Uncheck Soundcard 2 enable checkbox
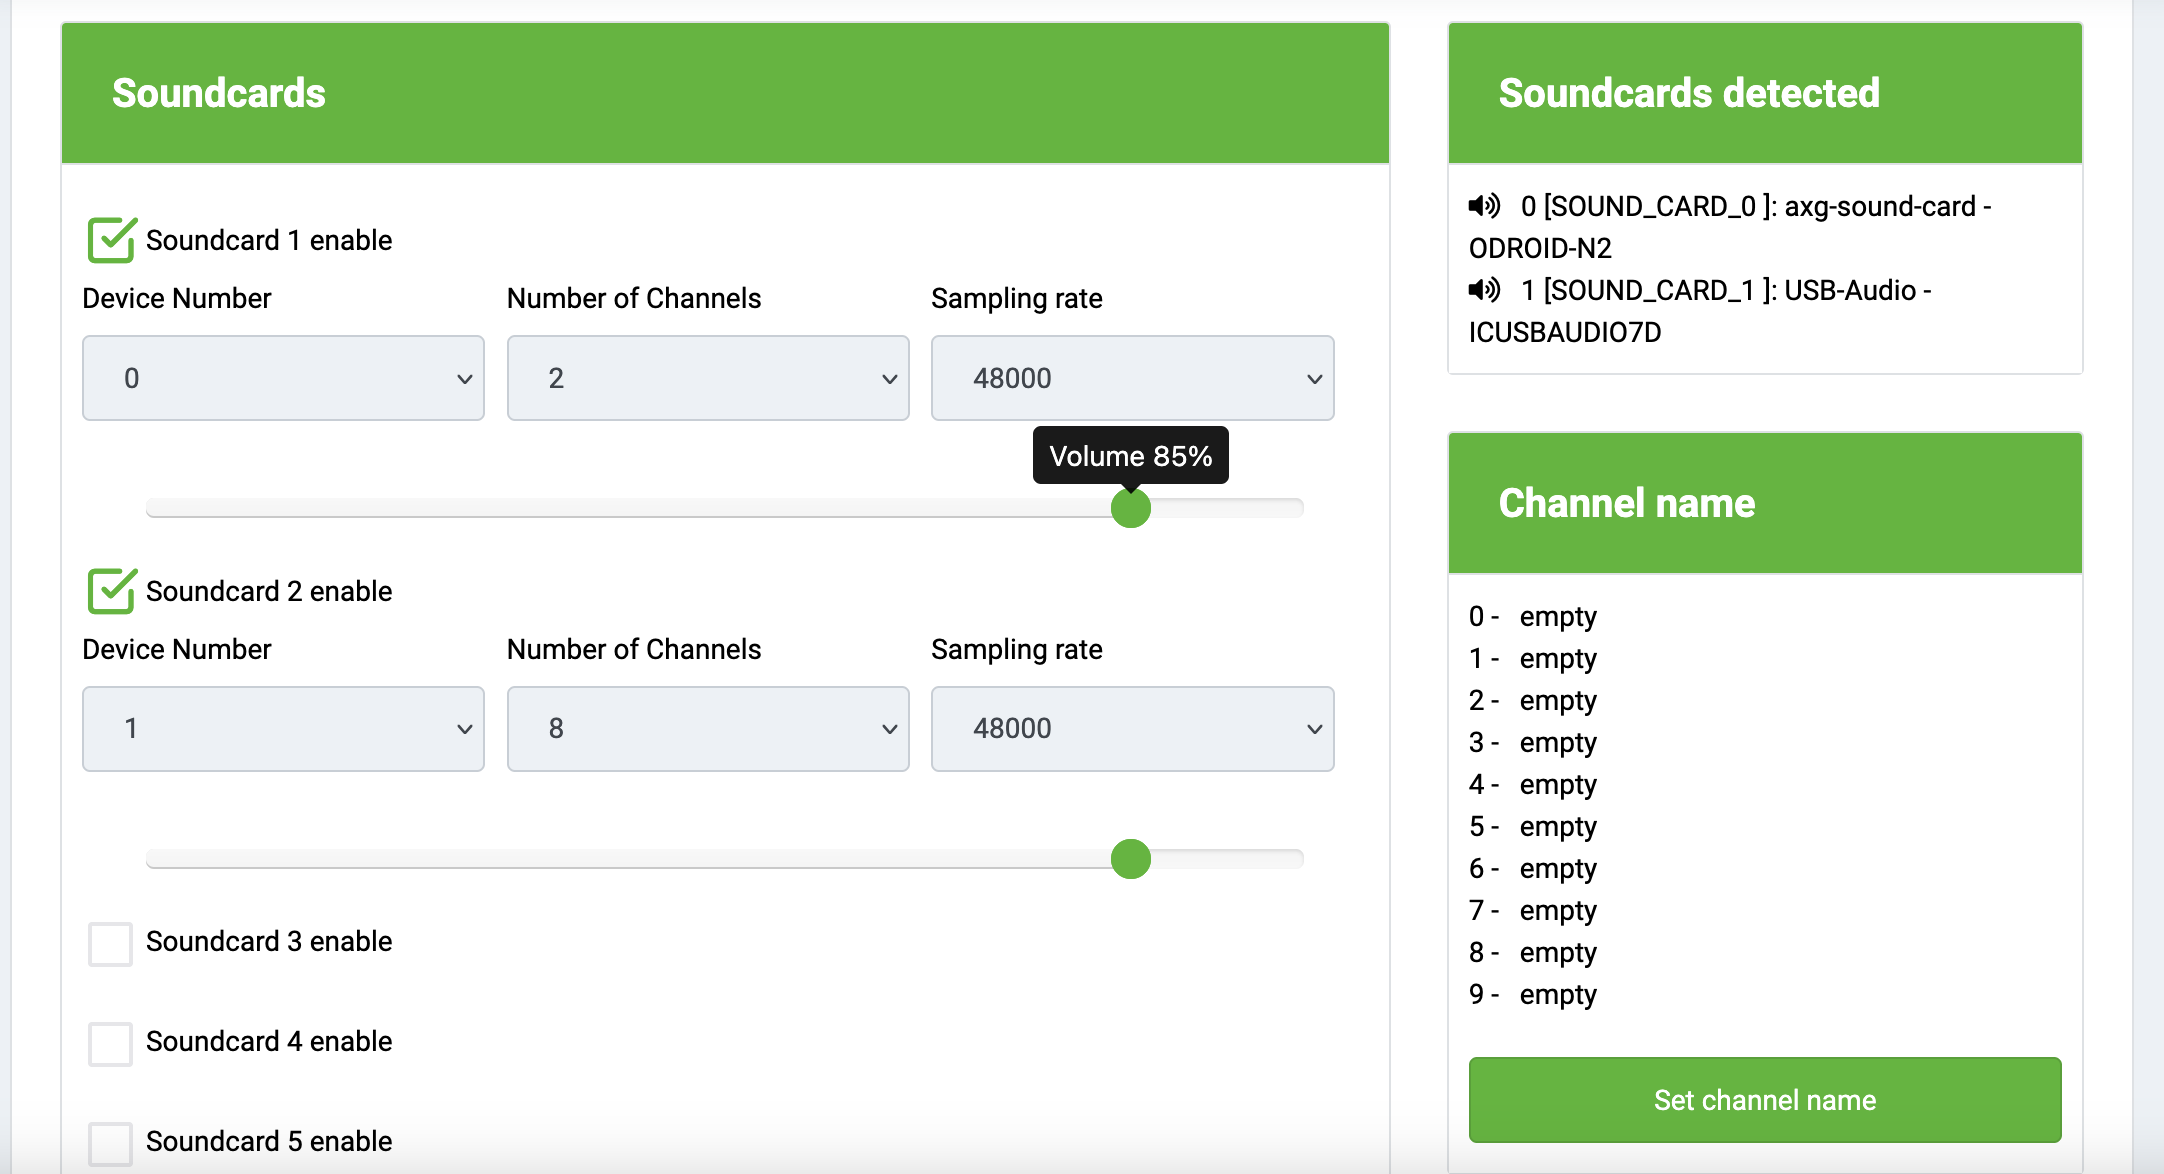 111,591
